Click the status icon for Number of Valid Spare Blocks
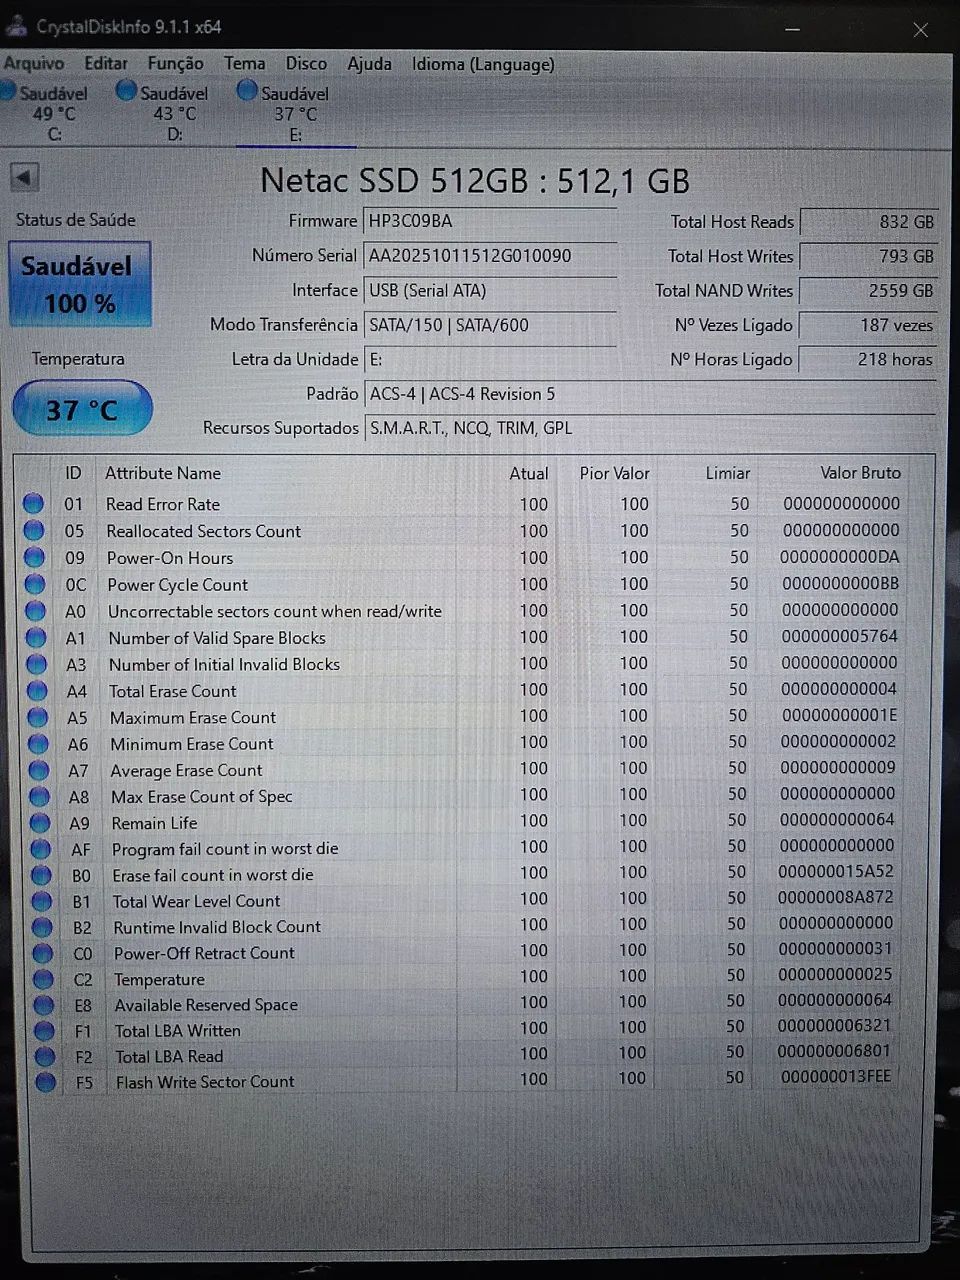 tap(35, 637)
